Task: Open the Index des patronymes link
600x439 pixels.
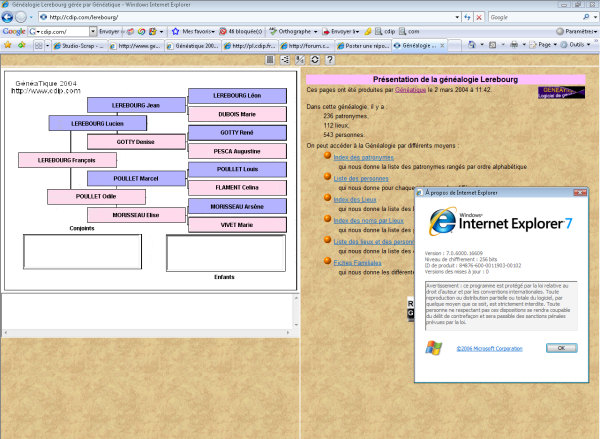Action: pyautogui.click(x=363, y=157)
